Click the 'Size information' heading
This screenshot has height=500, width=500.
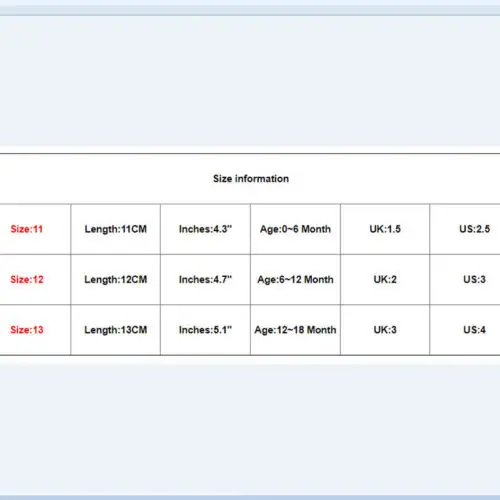coord(251,179)
